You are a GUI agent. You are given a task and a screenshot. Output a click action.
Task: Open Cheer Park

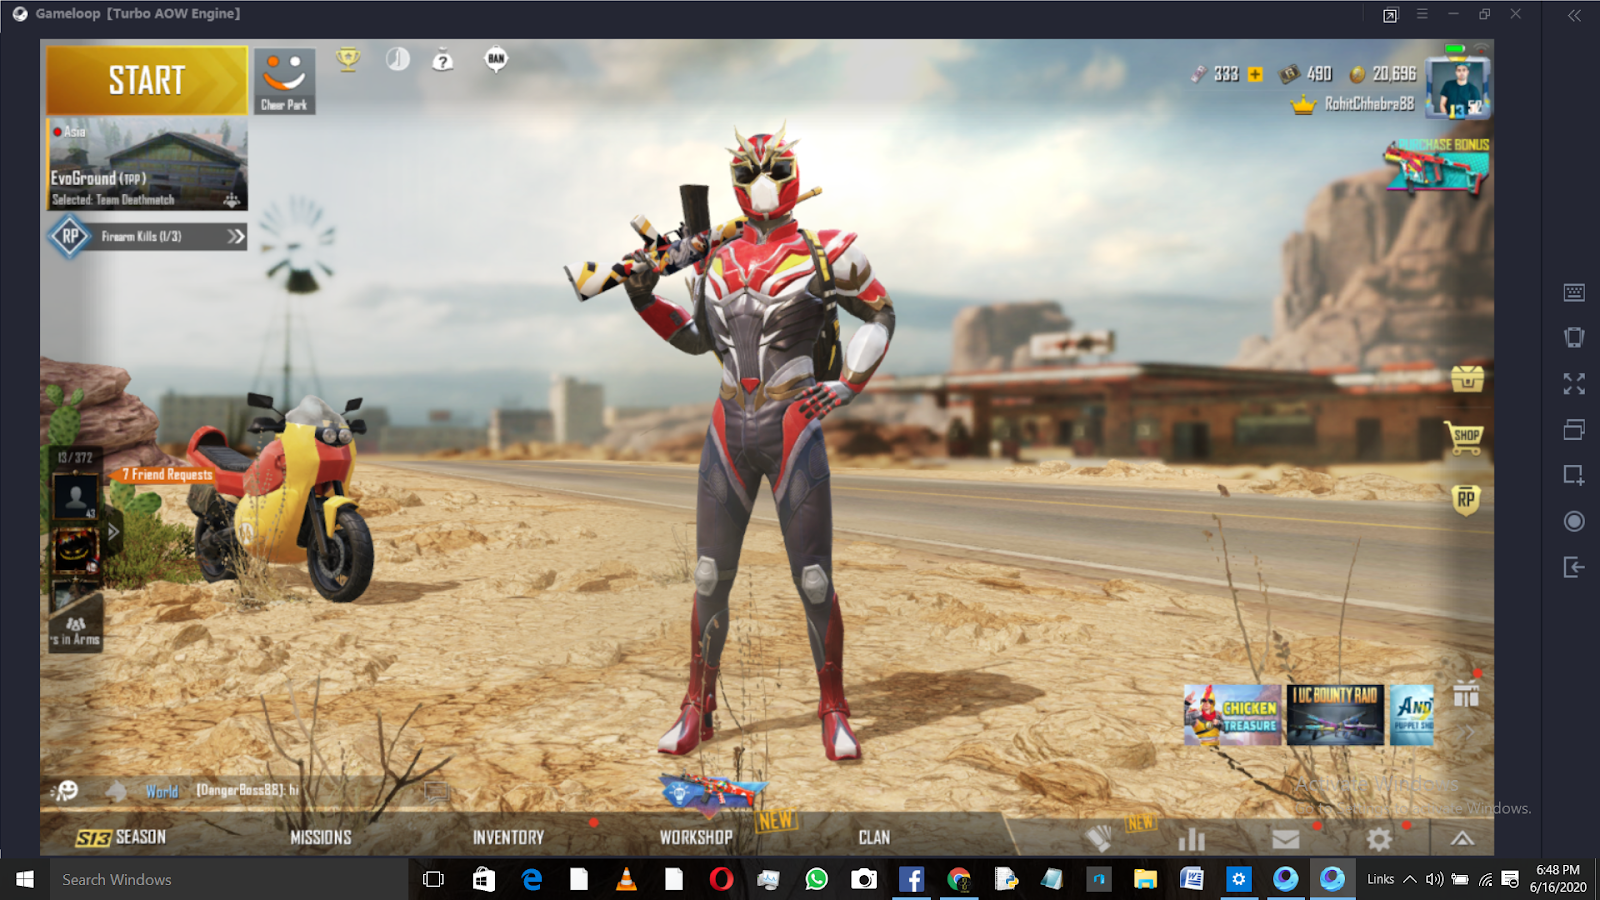[285, 81]
